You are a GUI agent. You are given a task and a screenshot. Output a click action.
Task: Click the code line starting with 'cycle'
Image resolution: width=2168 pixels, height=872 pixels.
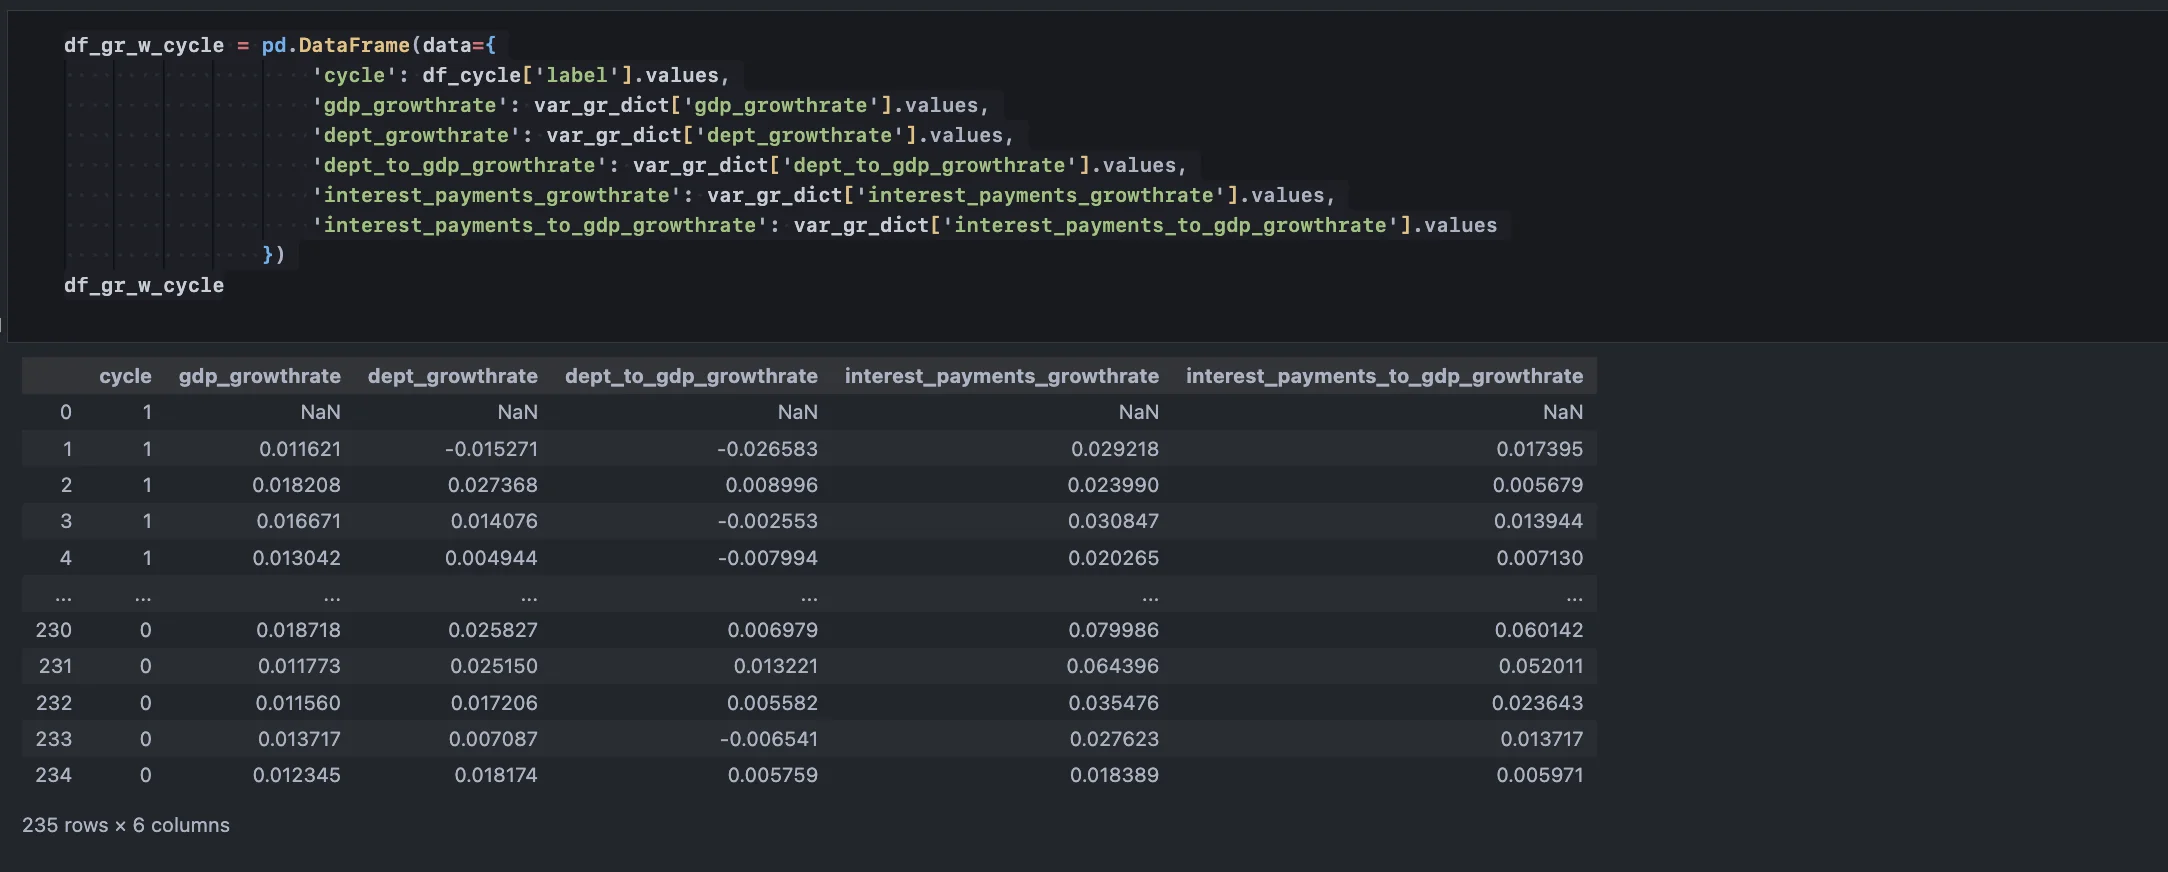(520, 75)
